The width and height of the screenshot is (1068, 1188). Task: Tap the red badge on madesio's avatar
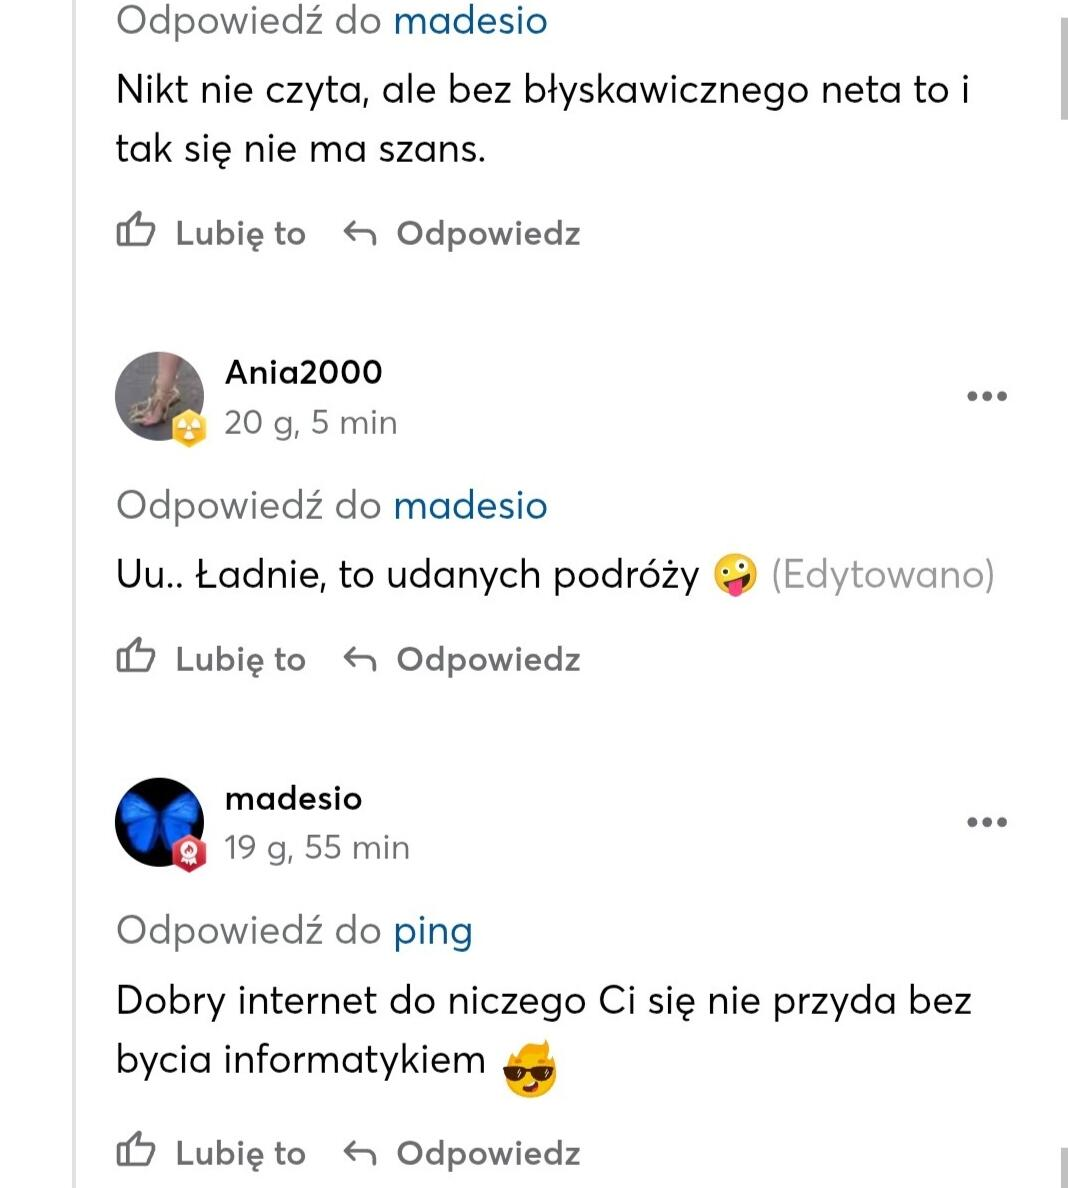pos(188,855)
